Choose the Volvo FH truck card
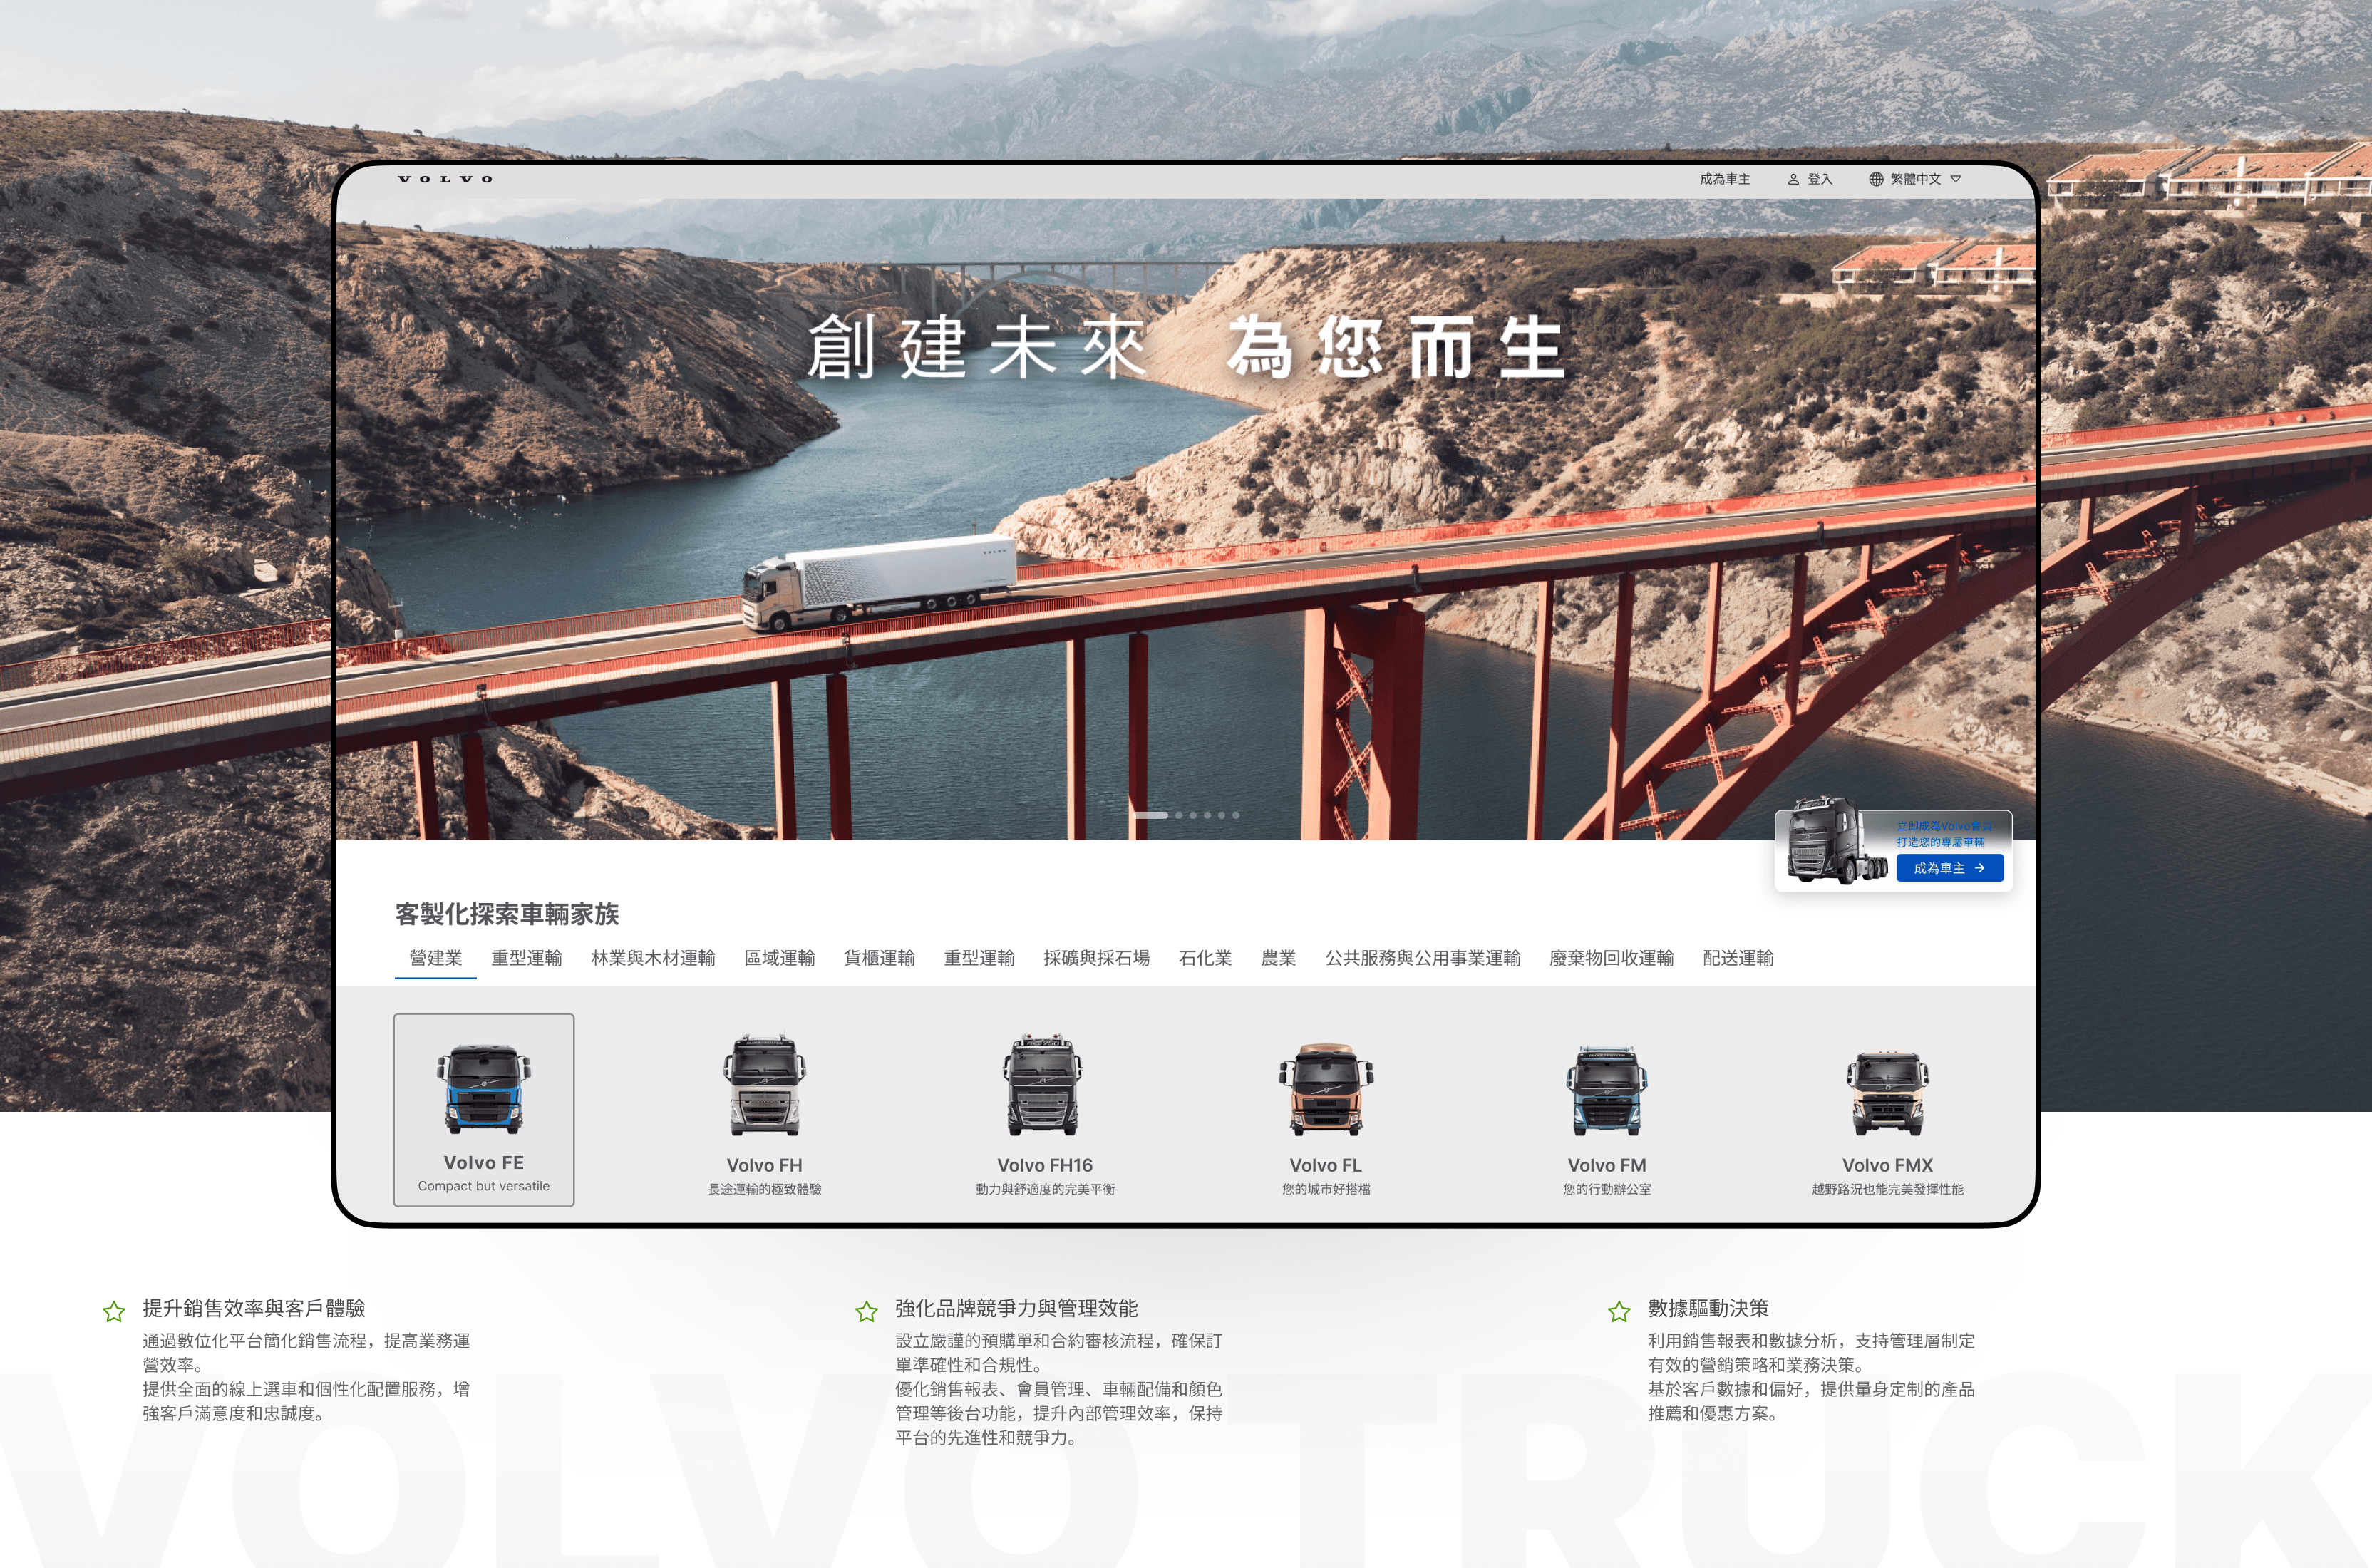Viewport: 2372px width, 1568px height. (x=765, y=1114)
